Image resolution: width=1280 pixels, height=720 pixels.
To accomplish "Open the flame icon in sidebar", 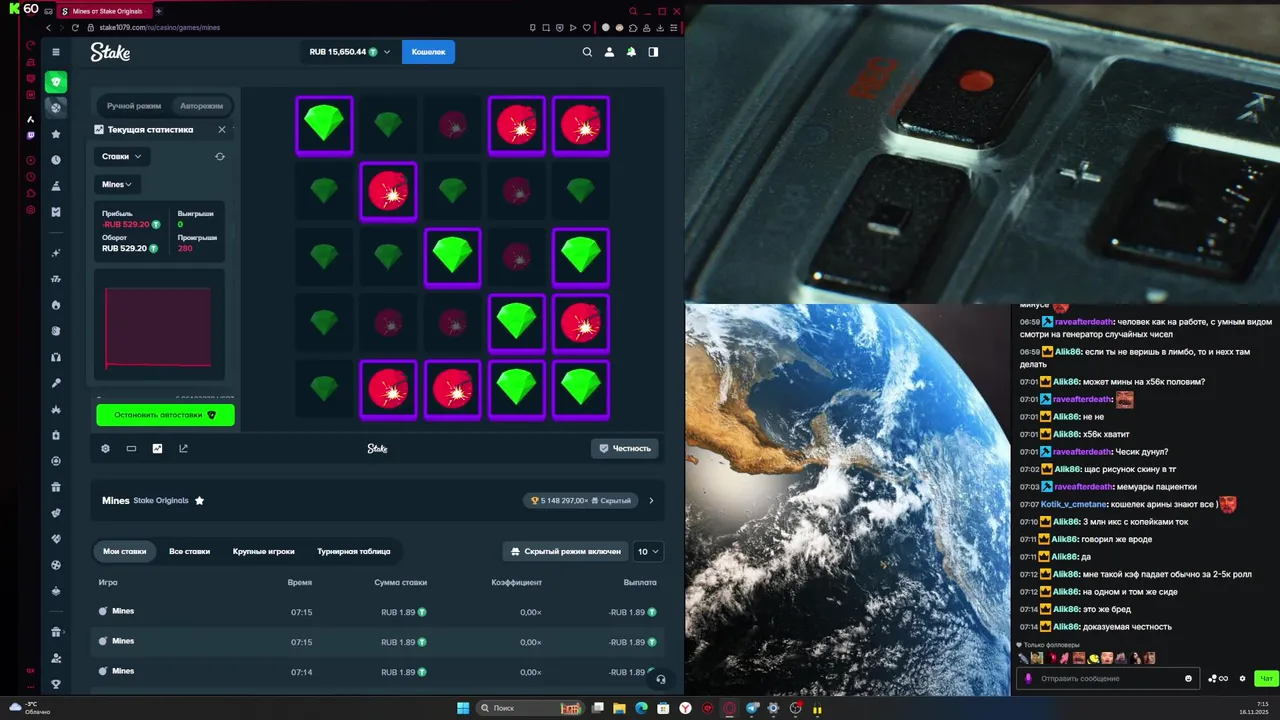I will tap(56, 305).
